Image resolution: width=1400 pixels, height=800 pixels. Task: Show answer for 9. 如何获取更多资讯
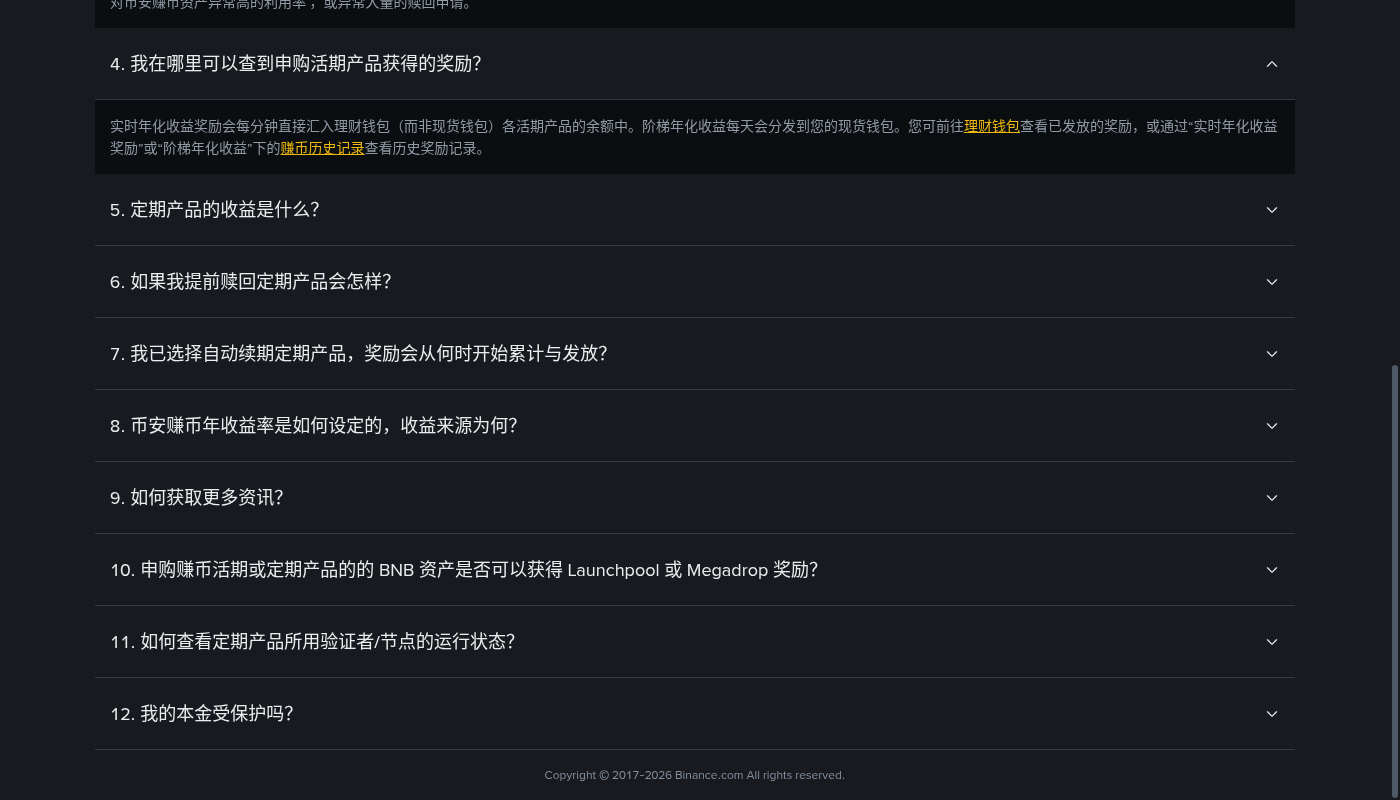[x=694, y=498]
